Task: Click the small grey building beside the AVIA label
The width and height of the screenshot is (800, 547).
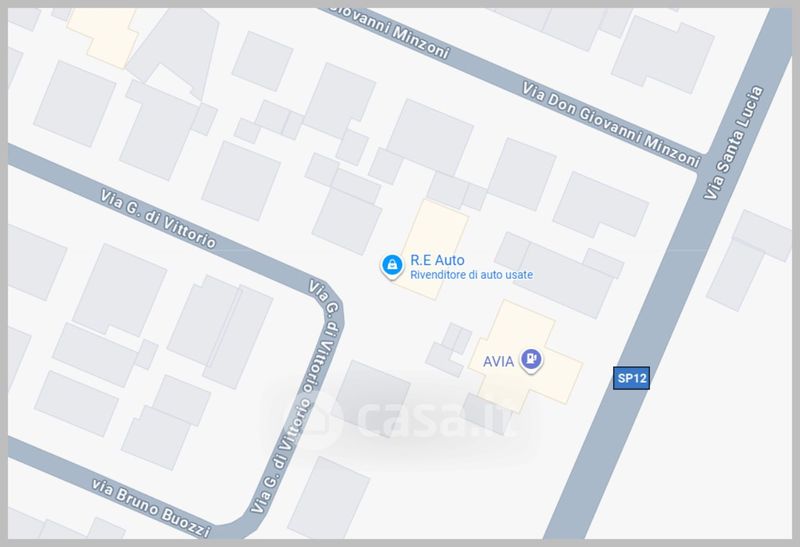Action: pyautogui.click(x=449, y=350)
